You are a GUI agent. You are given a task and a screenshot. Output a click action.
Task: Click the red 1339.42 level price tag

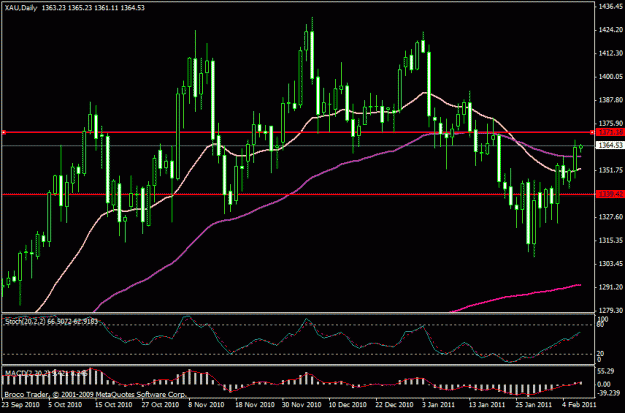(x=609, y=194)
